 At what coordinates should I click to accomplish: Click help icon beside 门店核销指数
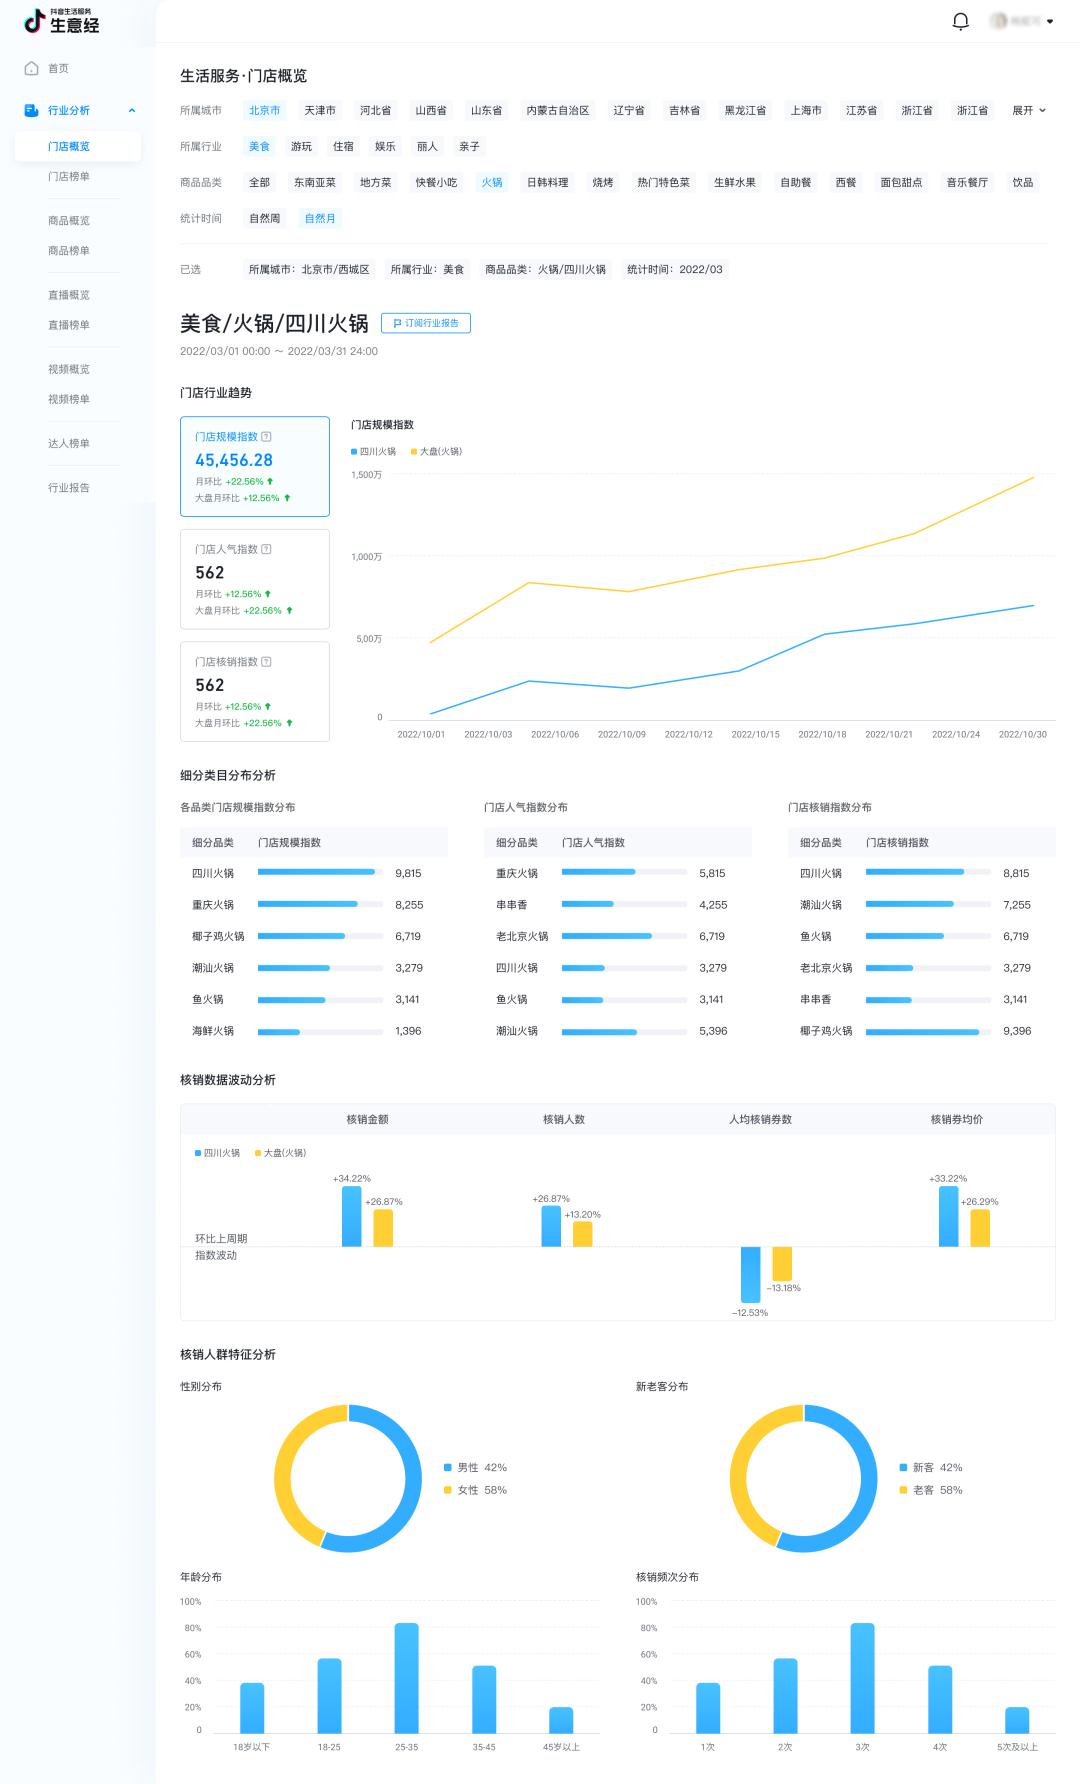click(x=266, y=662)
